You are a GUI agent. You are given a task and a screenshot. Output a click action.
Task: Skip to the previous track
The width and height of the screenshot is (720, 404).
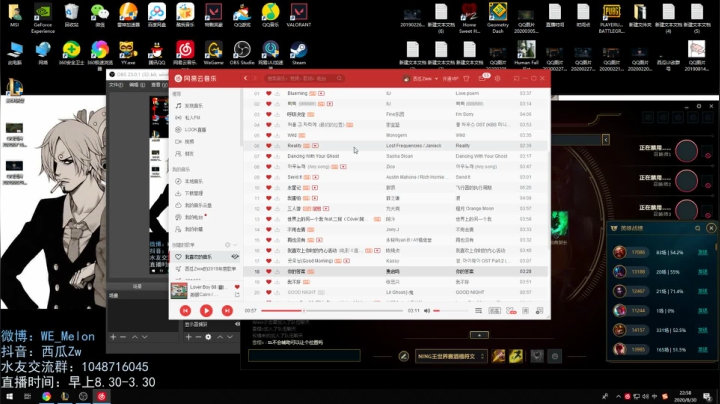pos(185,311)
